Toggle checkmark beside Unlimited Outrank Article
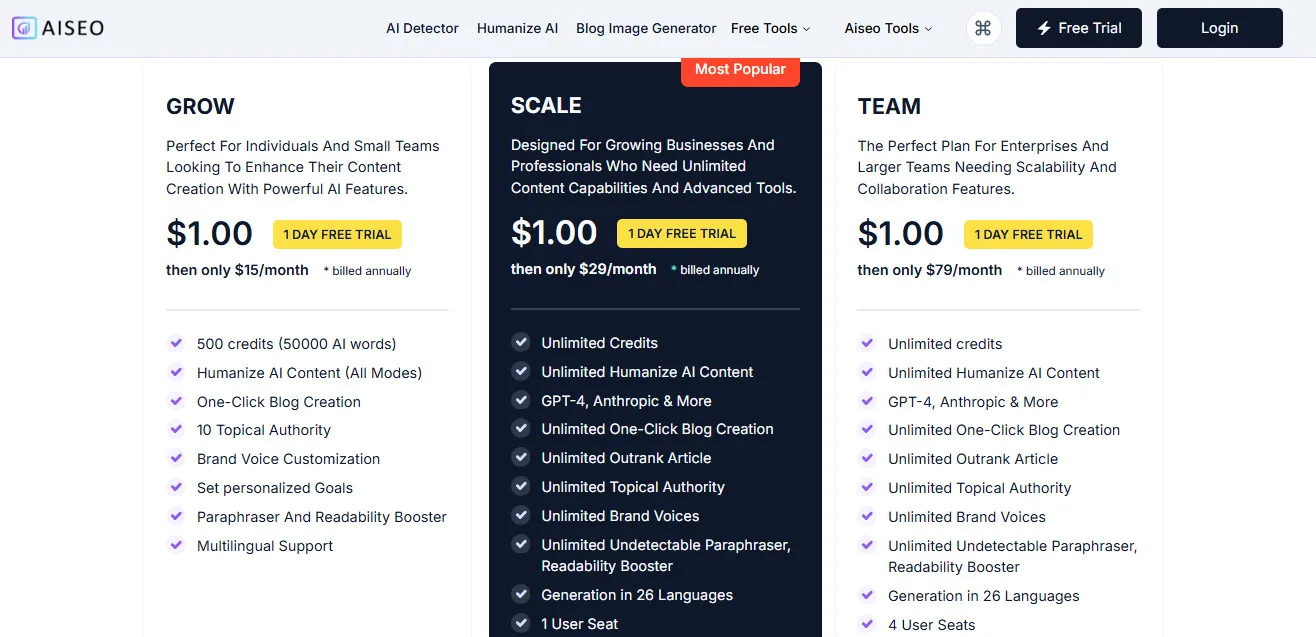Viewport: 1316px width, 637px height. (x=521, y=458)
